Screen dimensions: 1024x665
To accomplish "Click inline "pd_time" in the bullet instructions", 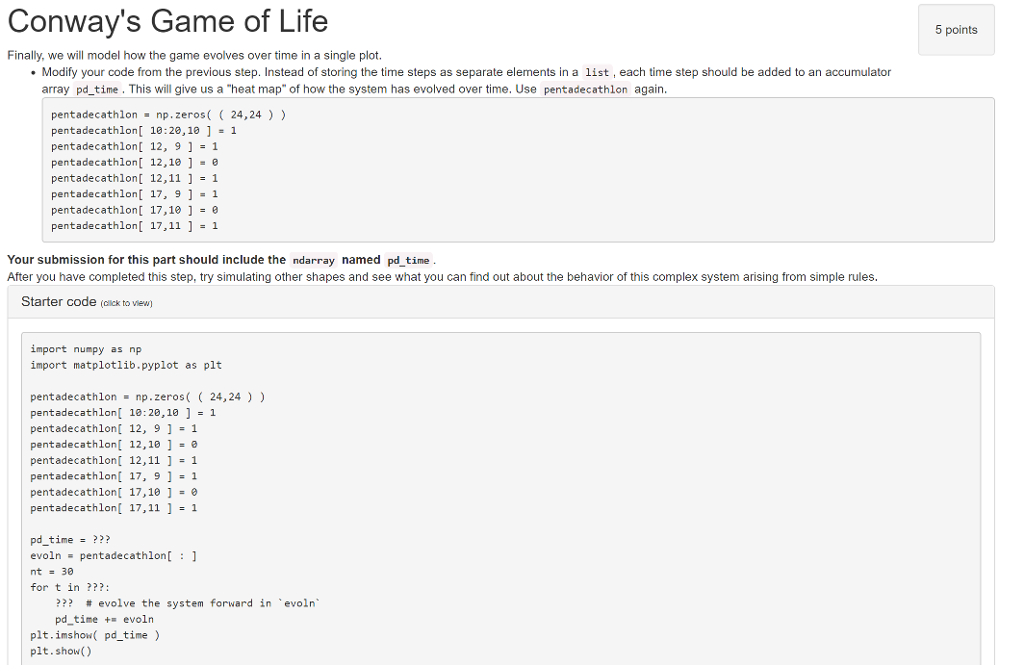I will click(96, 90).
